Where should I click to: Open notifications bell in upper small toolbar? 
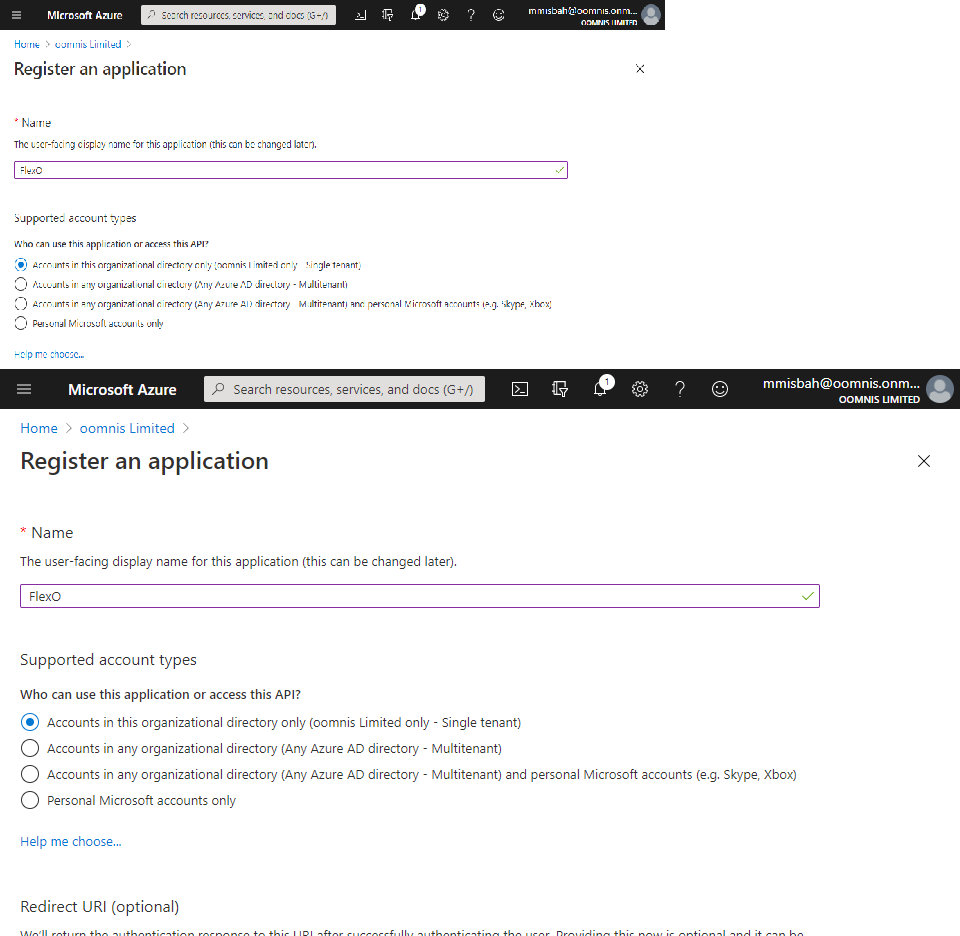(416, 13)
